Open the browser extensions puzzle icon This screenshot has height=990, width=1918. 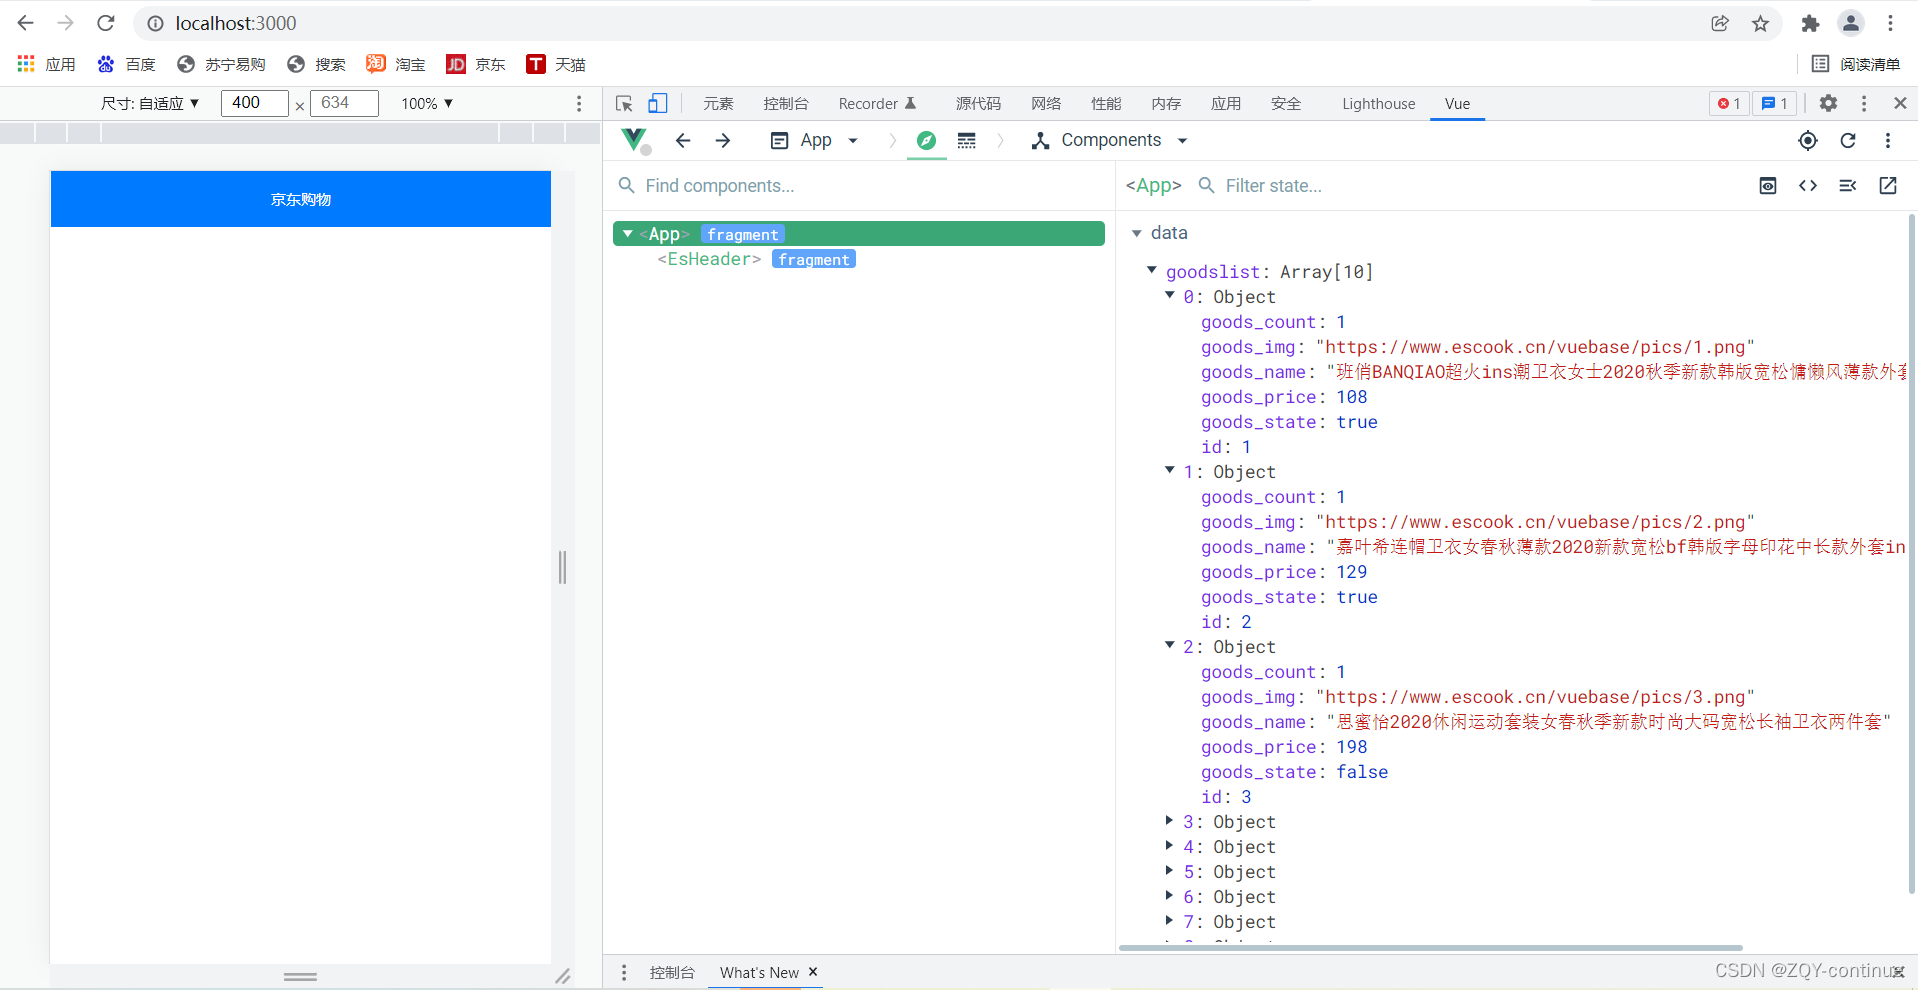[x=1810, y=23]
